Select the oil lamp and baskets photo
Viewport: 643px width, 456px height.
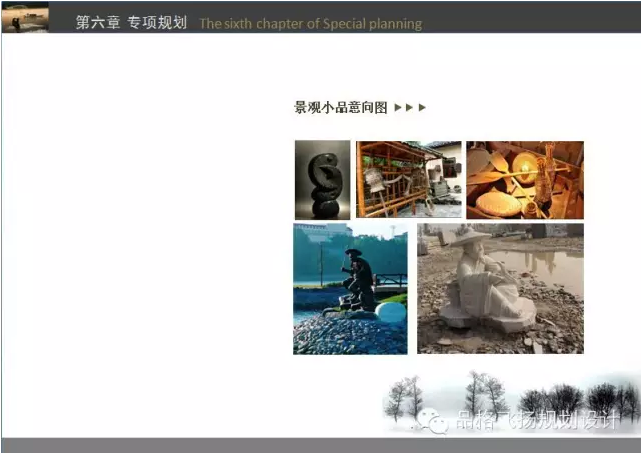pos(525,180)
